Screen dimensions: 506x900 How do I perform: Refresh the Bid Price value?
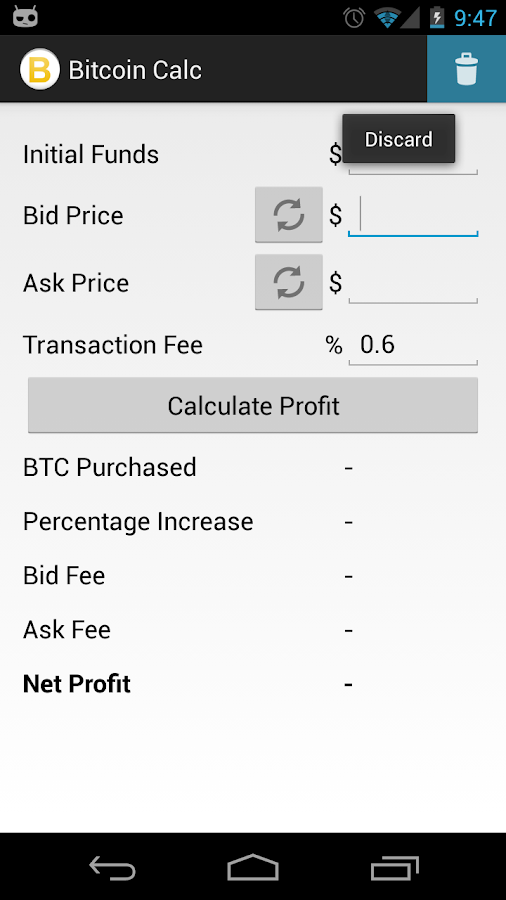(289, 215)
